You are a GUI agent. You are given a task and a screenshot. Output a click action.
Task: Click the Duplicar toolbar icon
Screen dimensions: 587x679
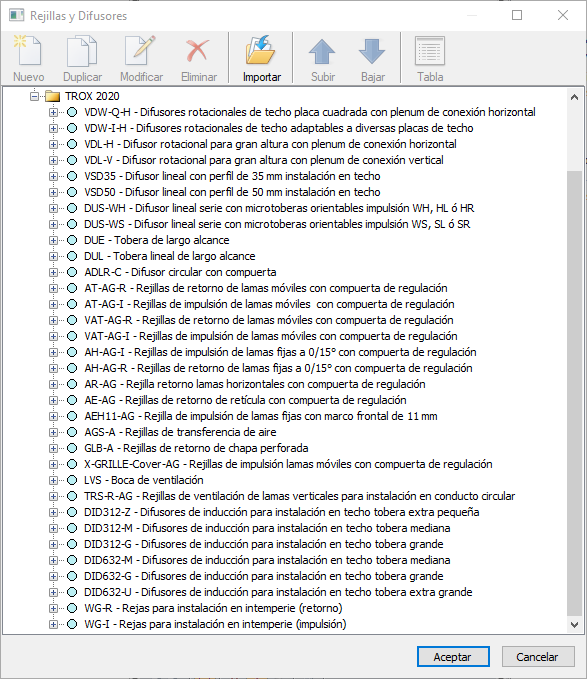[82, 51]
